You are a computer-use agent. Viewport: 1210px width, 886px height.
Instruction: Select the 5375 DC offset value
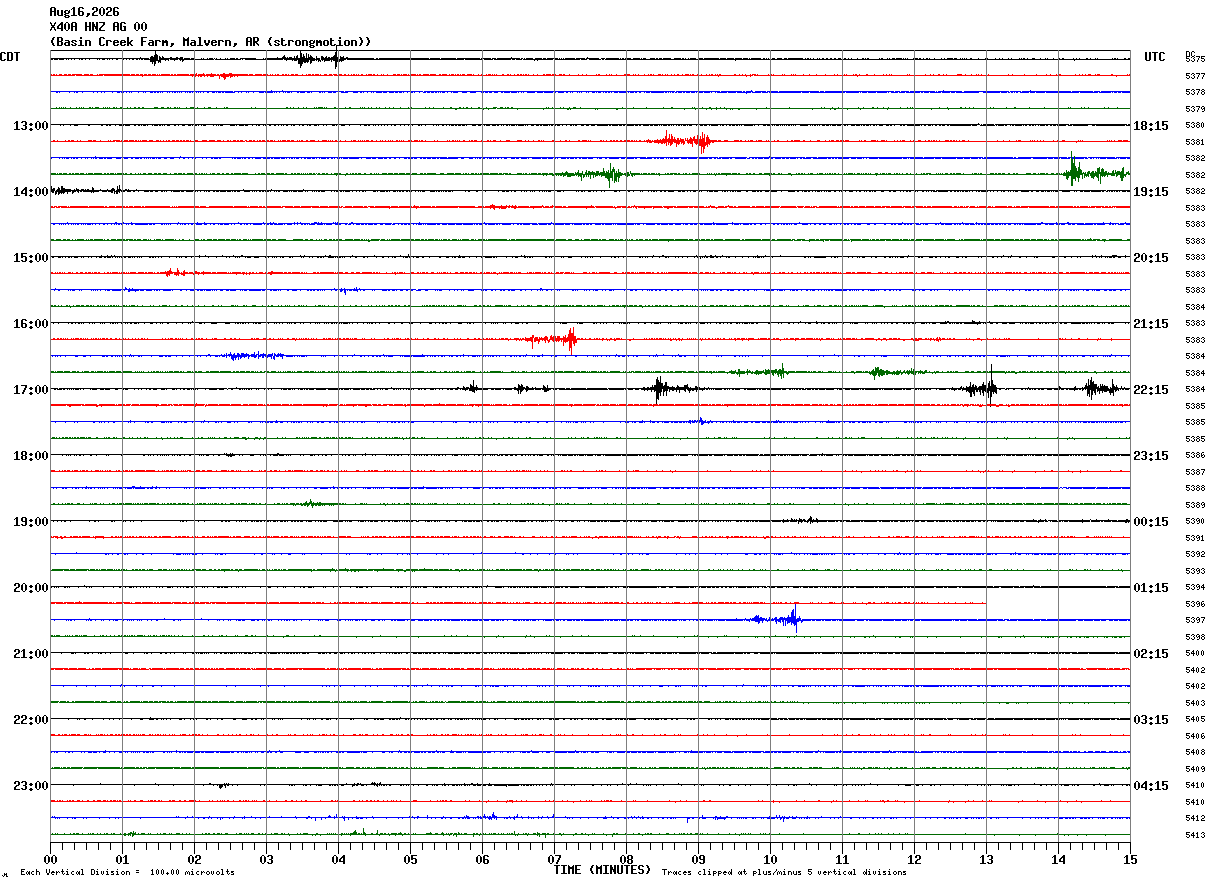[1195, 60]
